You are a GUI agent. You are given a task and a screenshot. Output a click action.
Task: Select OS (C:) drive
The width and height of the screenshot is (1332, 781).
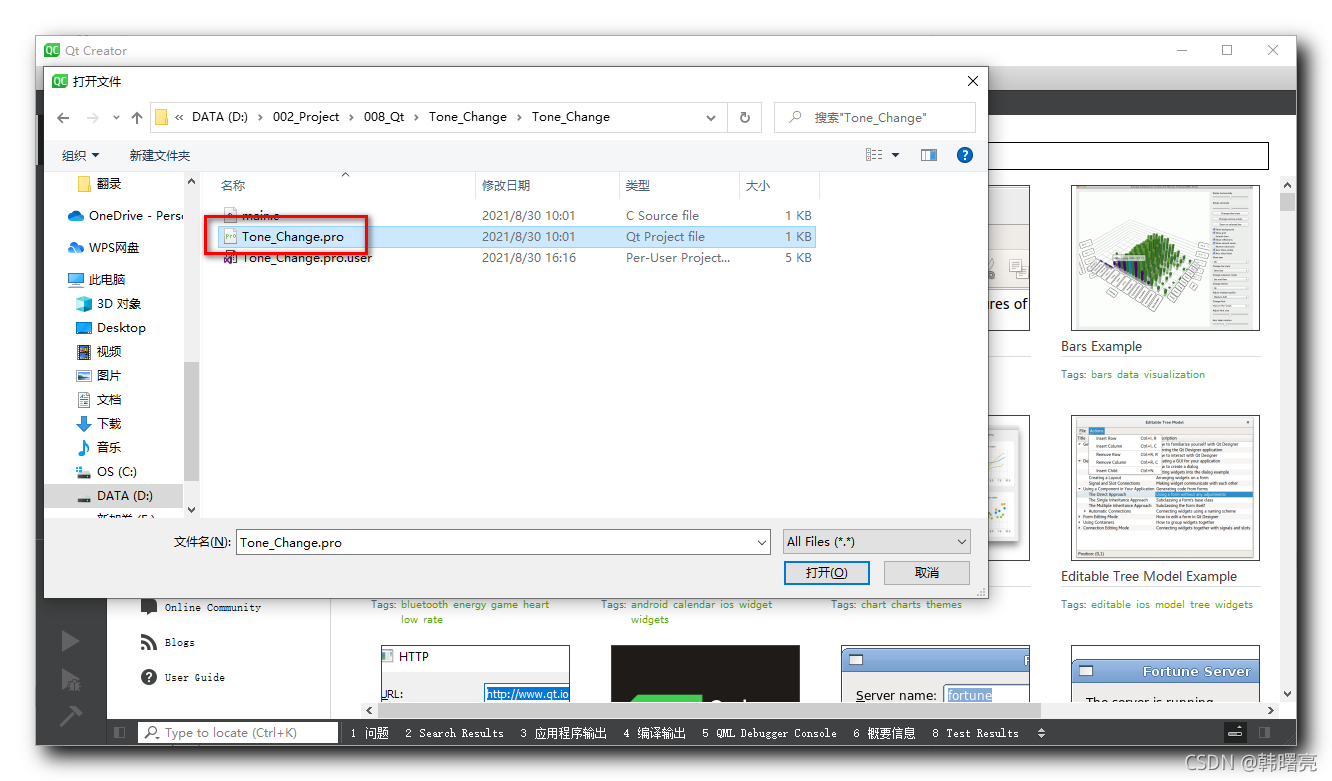pos(107,471)
